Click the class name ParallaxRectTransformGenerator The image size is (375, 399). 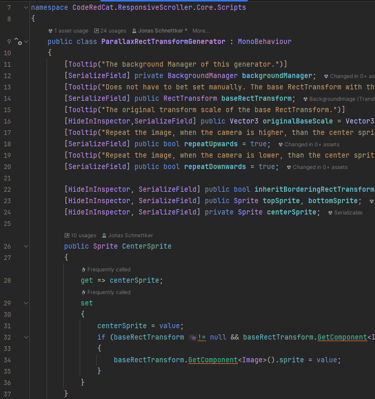[163, 42]
